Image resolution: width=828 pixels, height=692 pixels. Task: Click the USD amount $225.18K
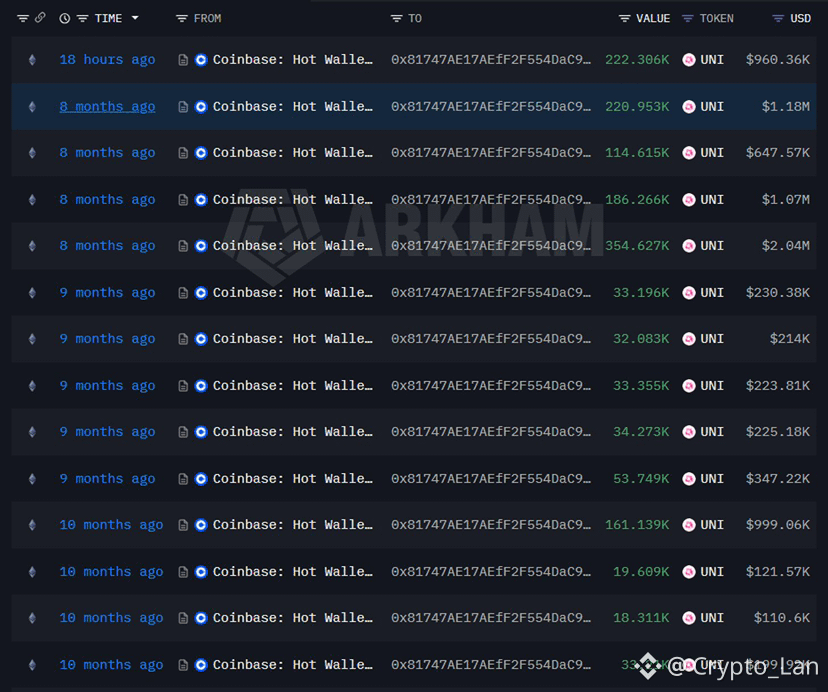coord(777,432)
